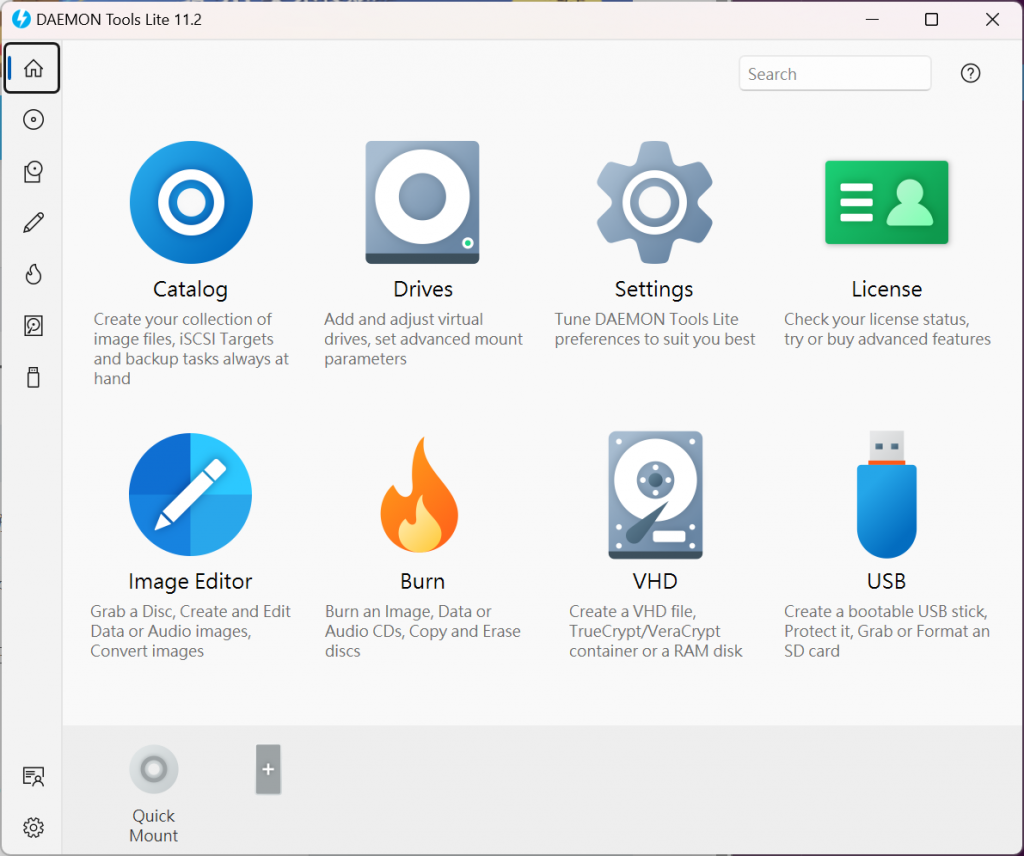Click the 'Create a bootable USB stick' description

pyautogui.click(x=886, y=631)
